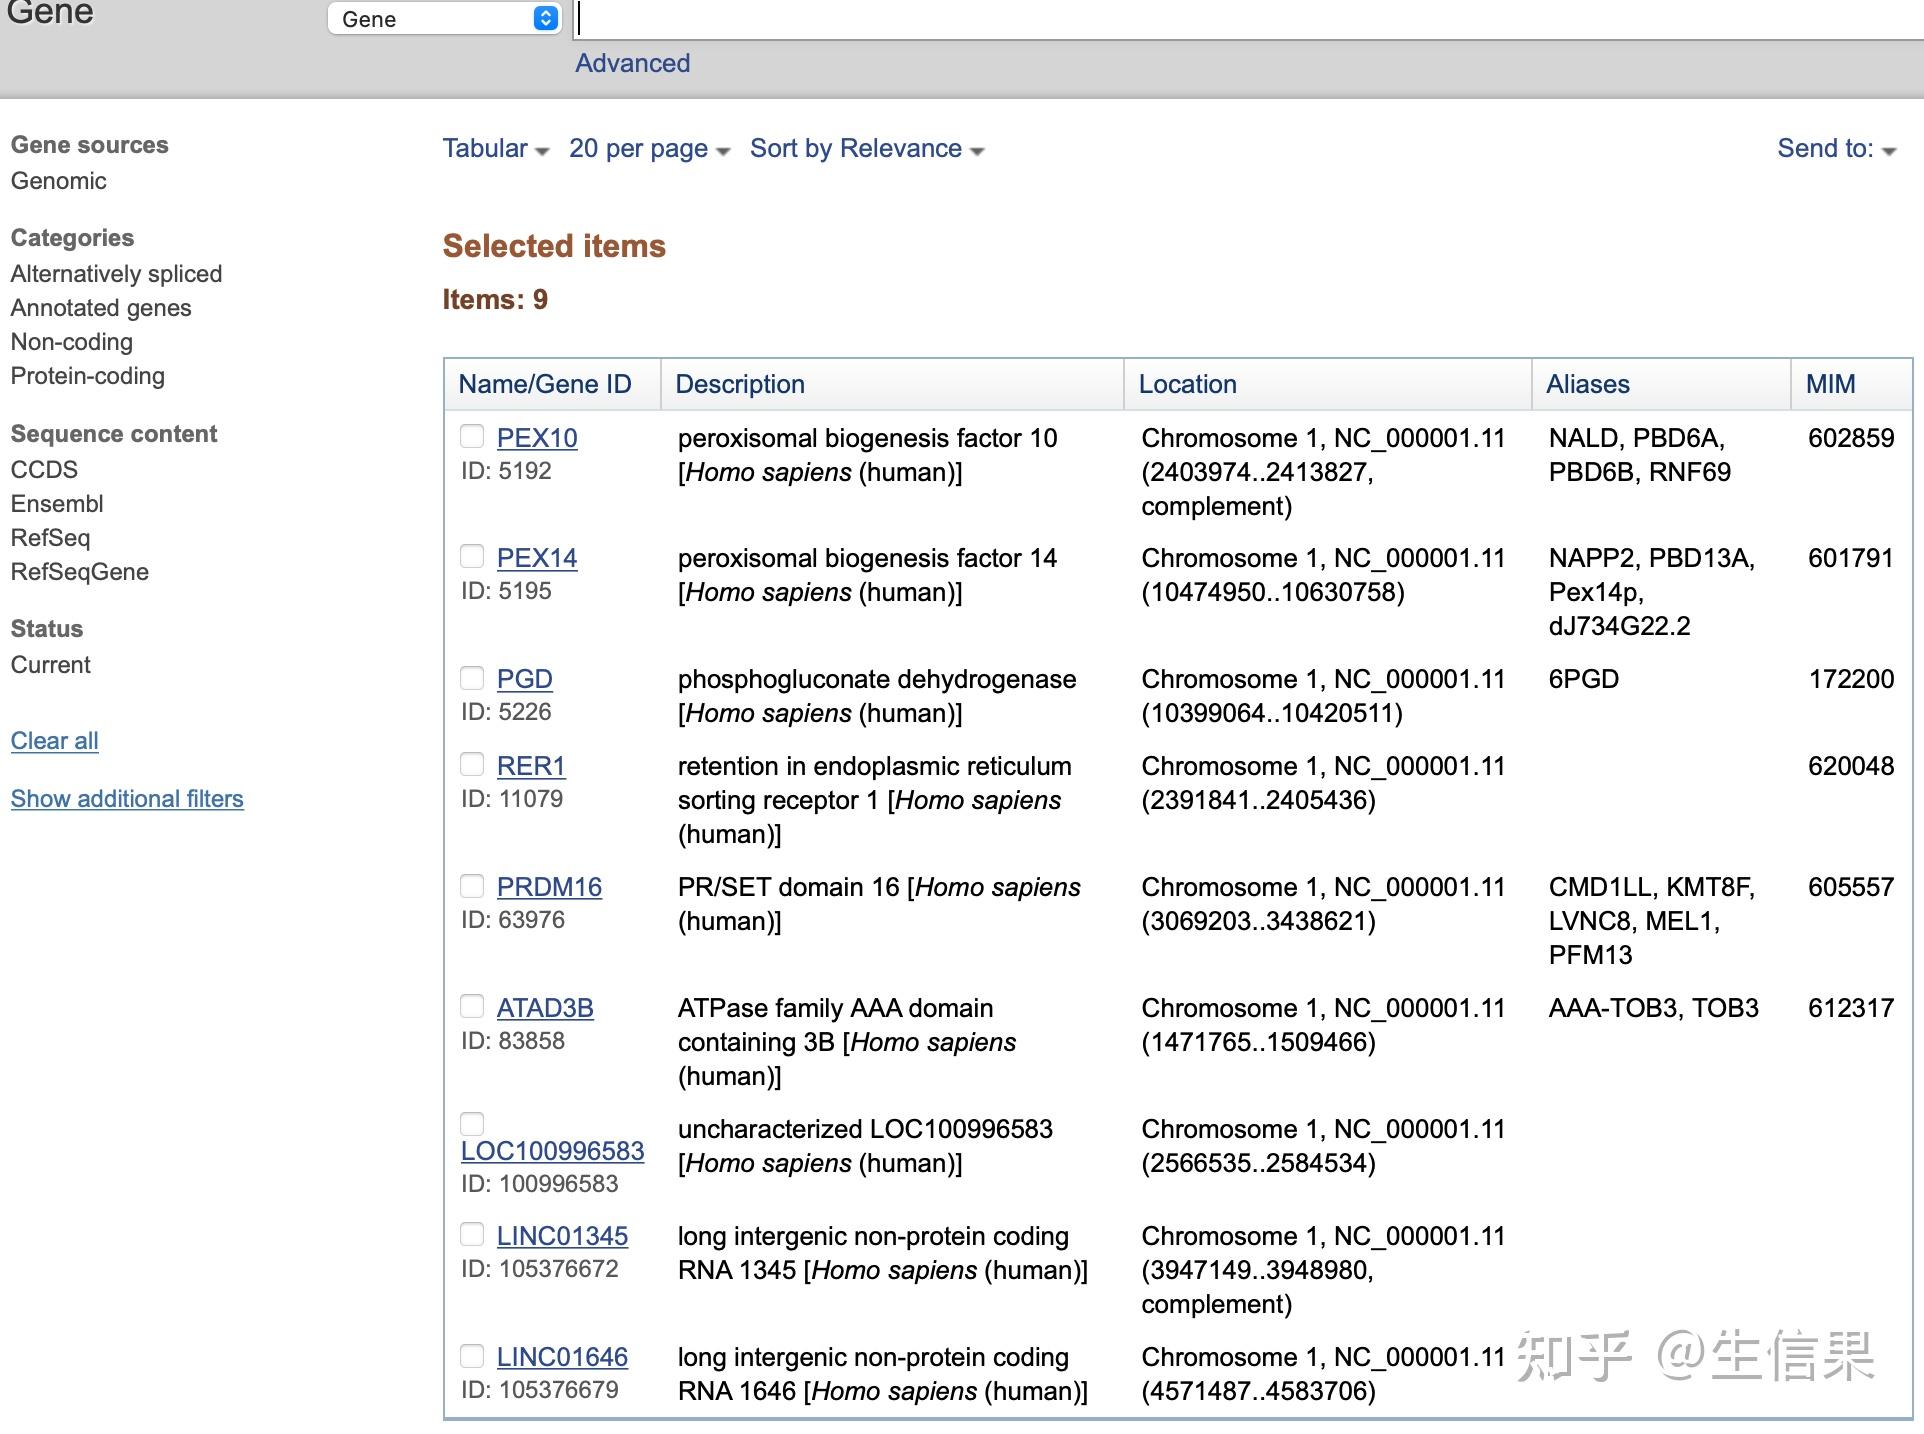Open the Advanced search link
The height and width of the screenshot is (1434, 1924).
click(x=632, y=63)
